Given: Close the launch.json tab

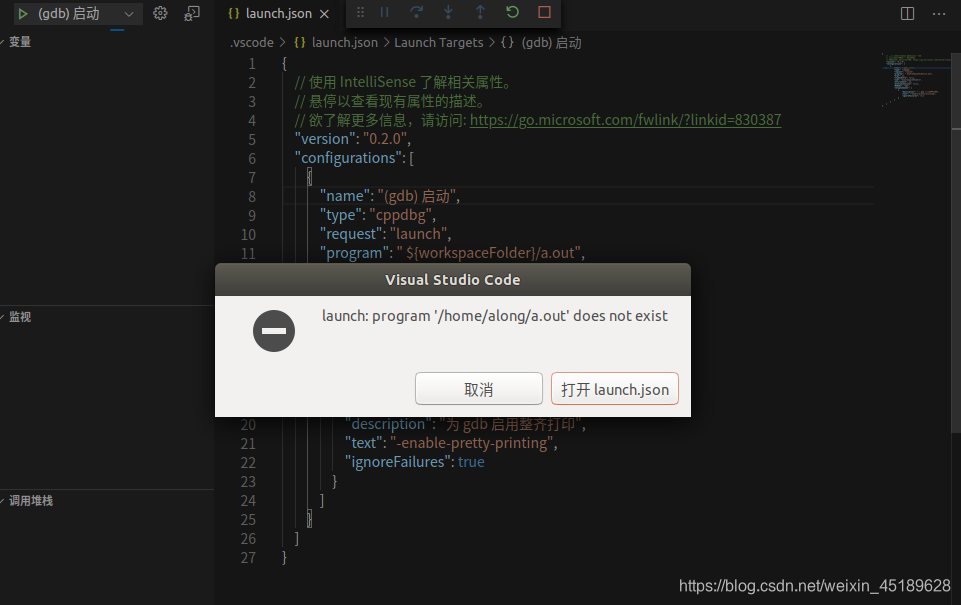Looking at the screenshot, I should point(324,13).
